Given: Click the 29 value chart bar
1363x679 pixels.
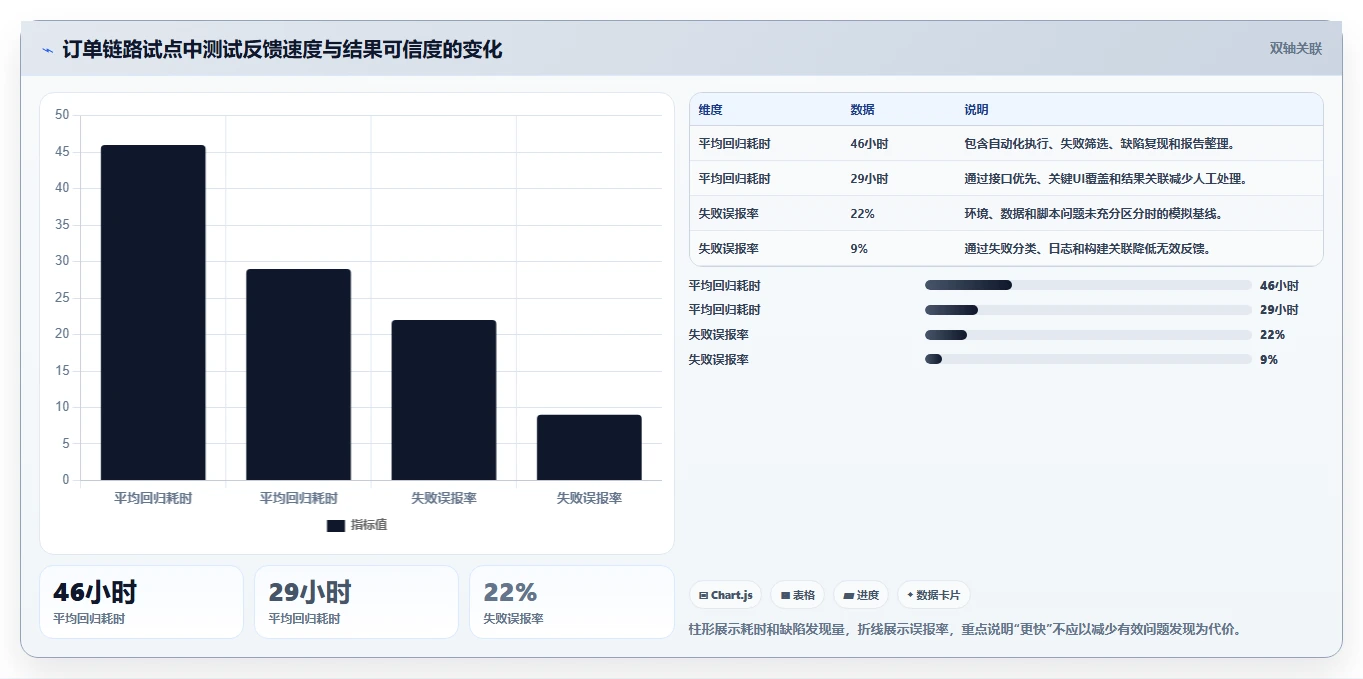Looking at the screenshot, I should click(x=298, y=375).
